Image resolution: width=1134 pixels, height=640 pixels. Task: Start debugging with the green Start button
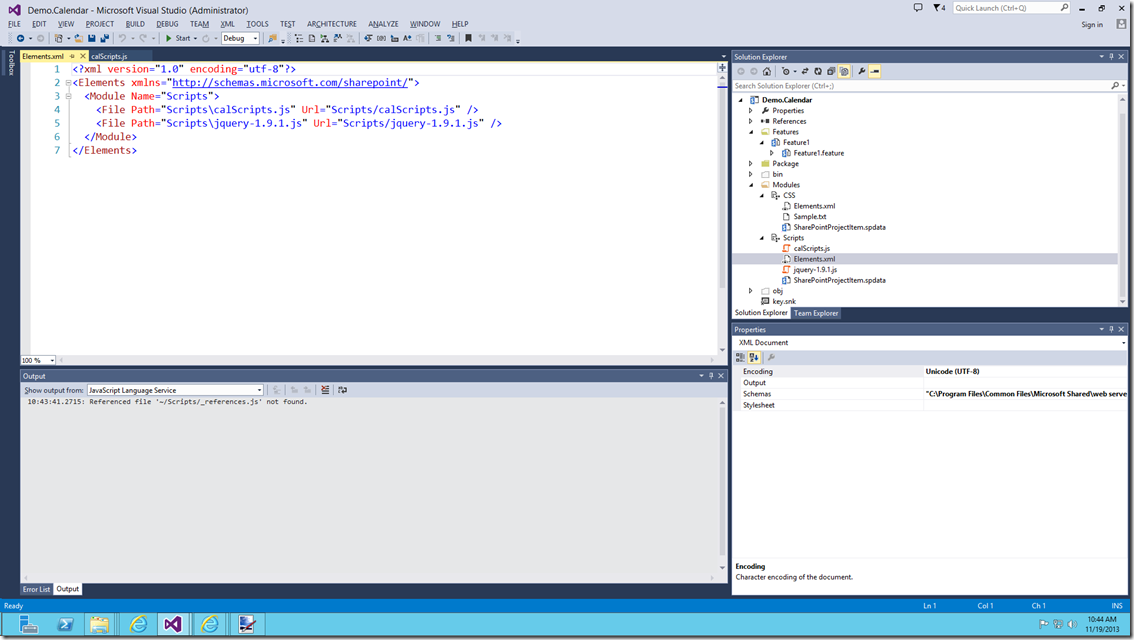(178, 38)
